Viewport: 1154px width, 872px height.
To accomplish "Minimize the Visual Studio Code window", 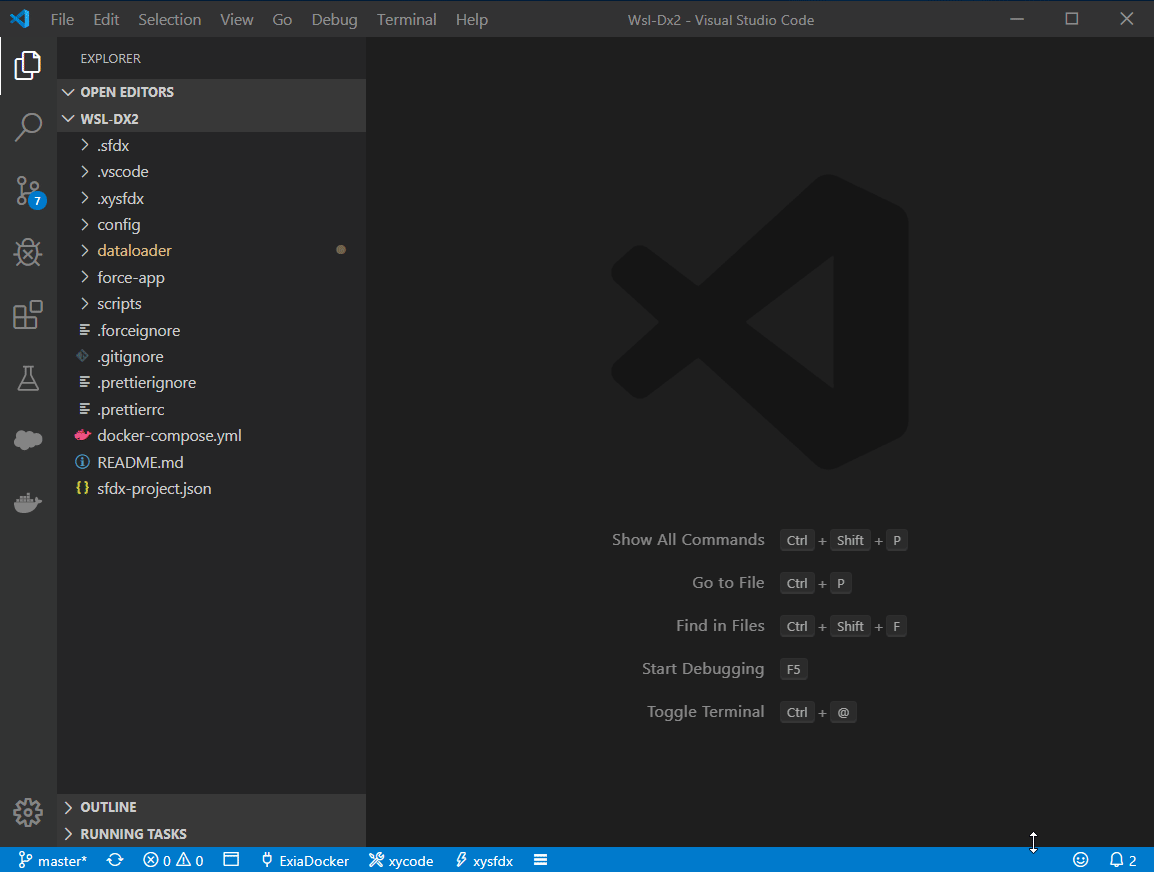I will [x=1017, y=19].
